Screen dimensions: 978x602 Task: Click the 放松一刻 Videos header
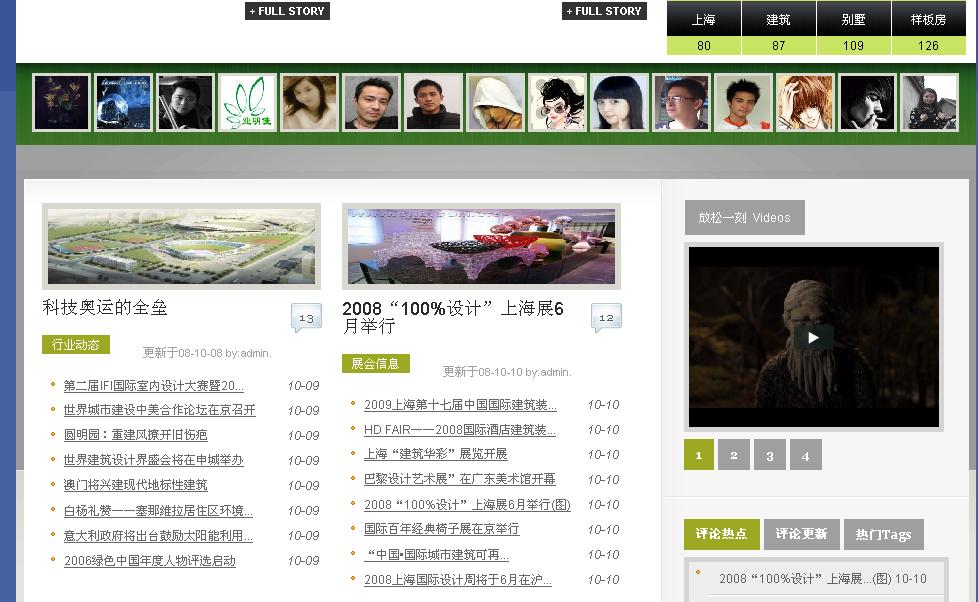pos(745,218)
